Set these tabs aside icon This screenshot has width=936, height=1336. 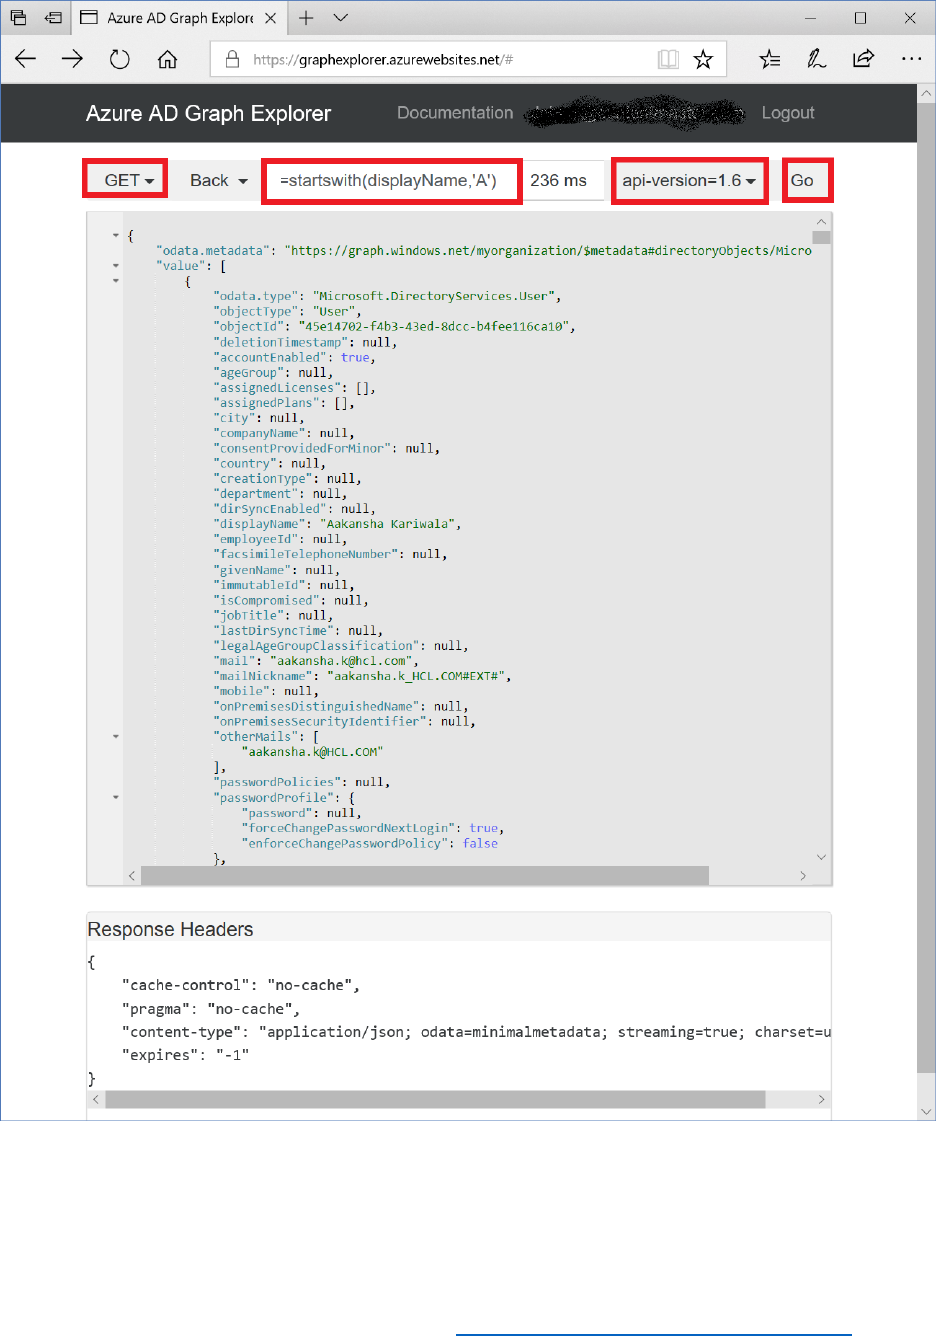pos(54,17)
